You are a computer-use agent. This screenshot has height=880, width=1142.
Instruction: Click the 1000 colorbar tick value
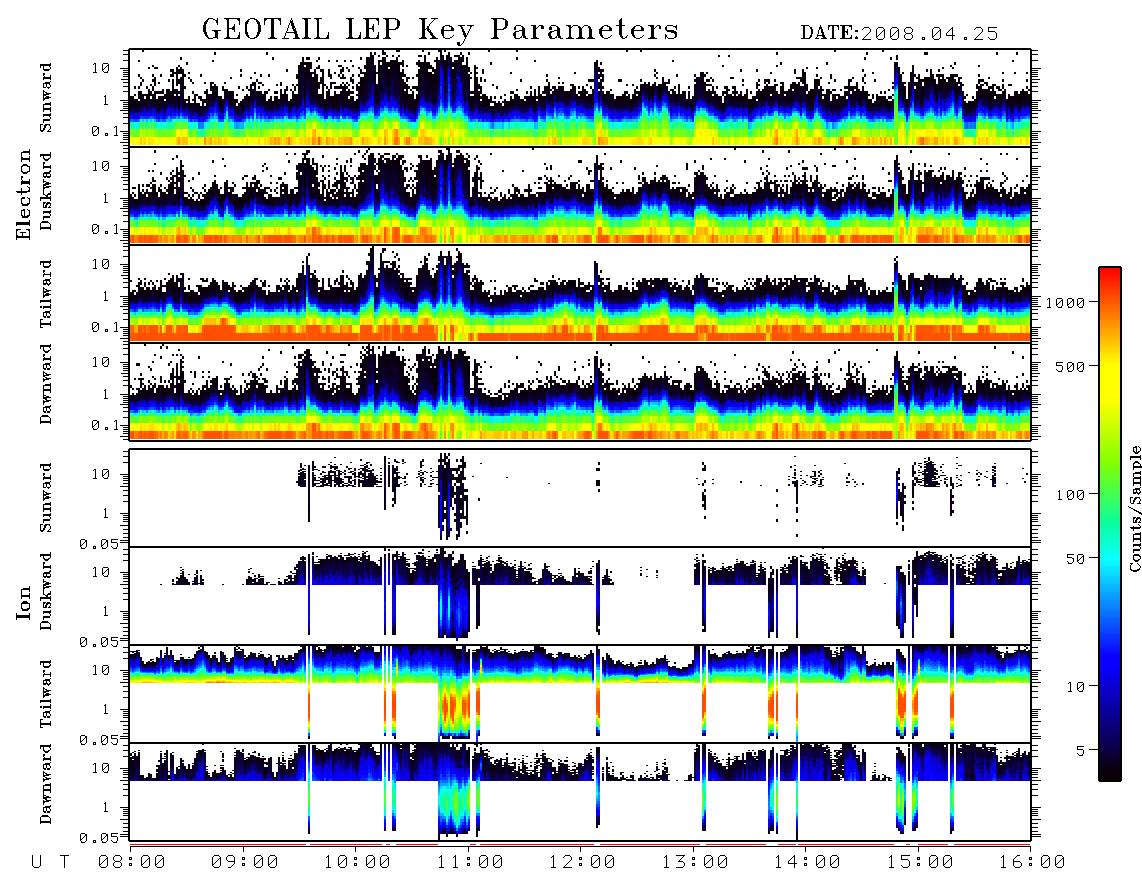(1065, 303)
